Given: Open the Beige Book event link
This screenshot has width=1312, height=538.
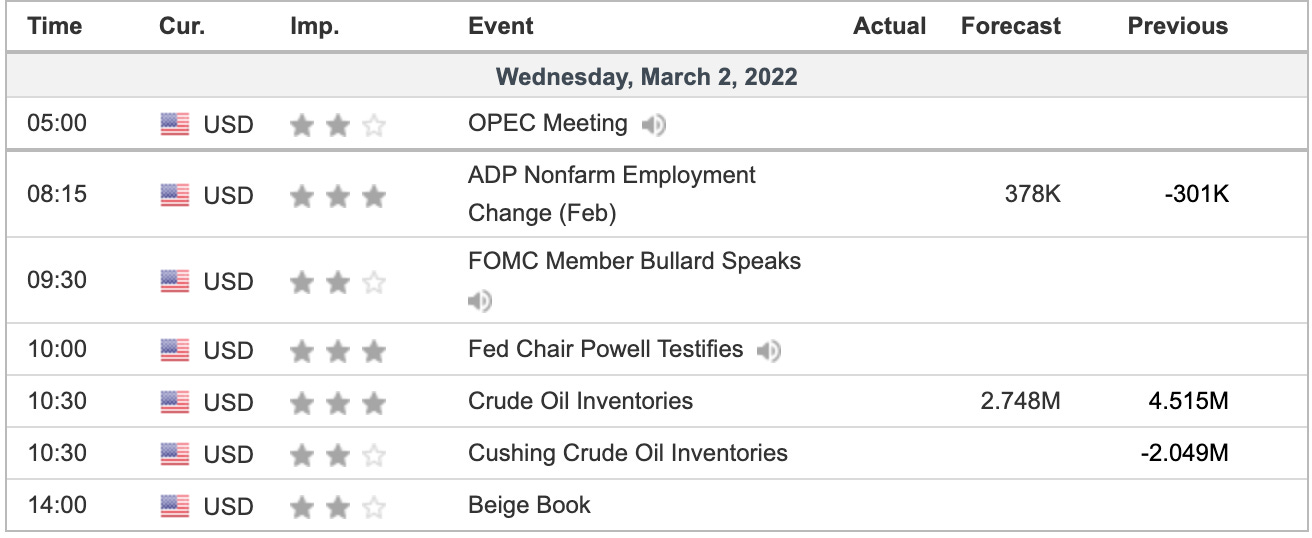Looking at the screenshot, I should [530, 505].
